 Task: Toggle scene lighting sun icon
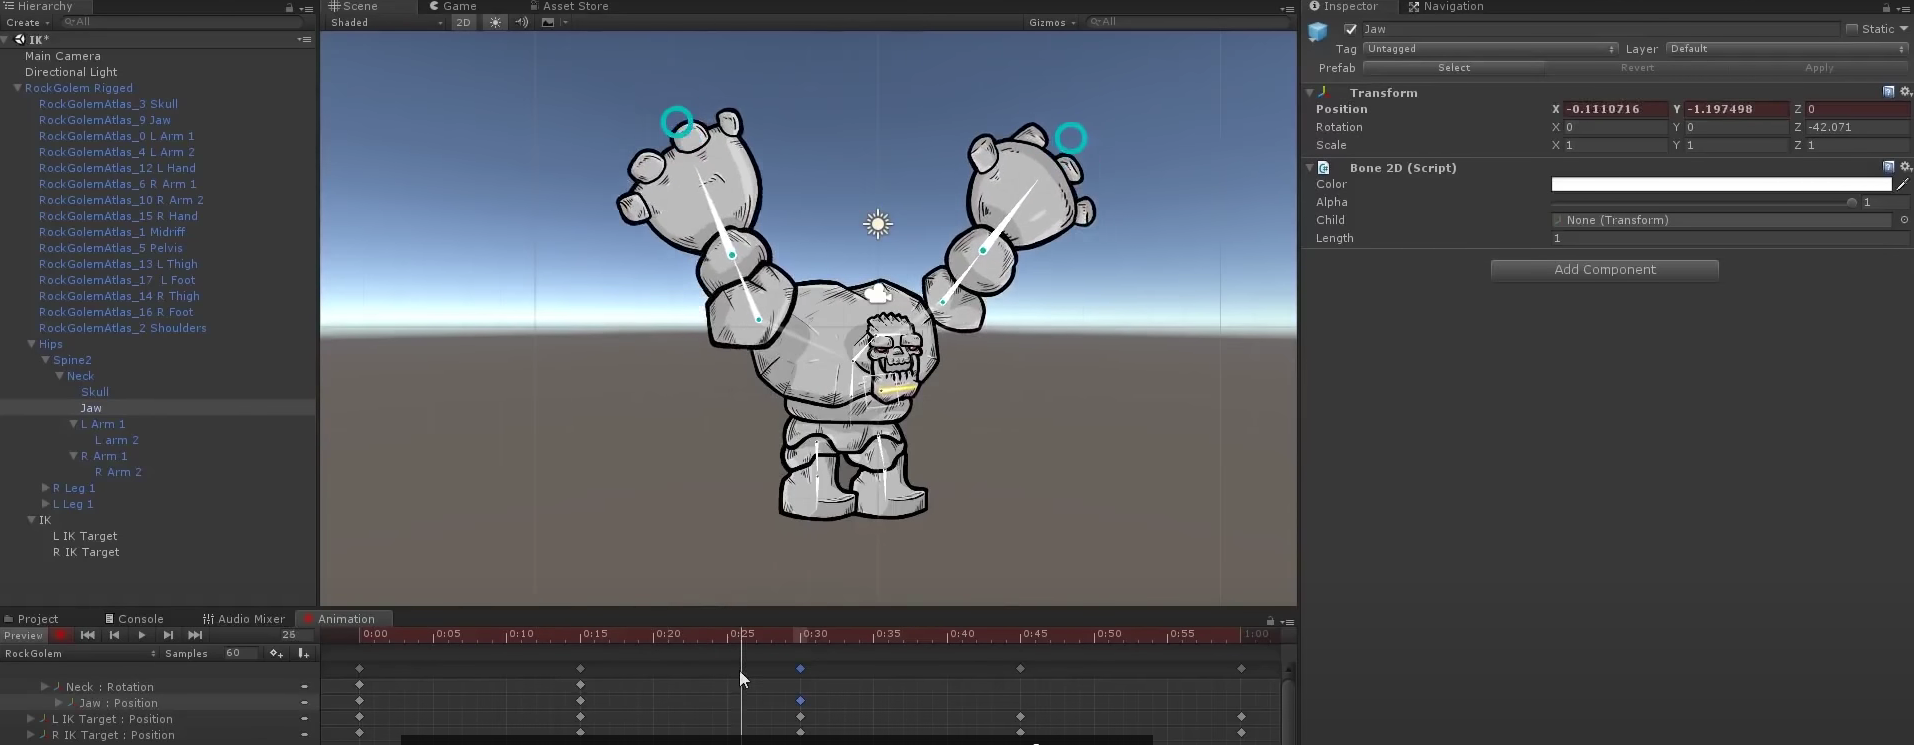(495, 22)
